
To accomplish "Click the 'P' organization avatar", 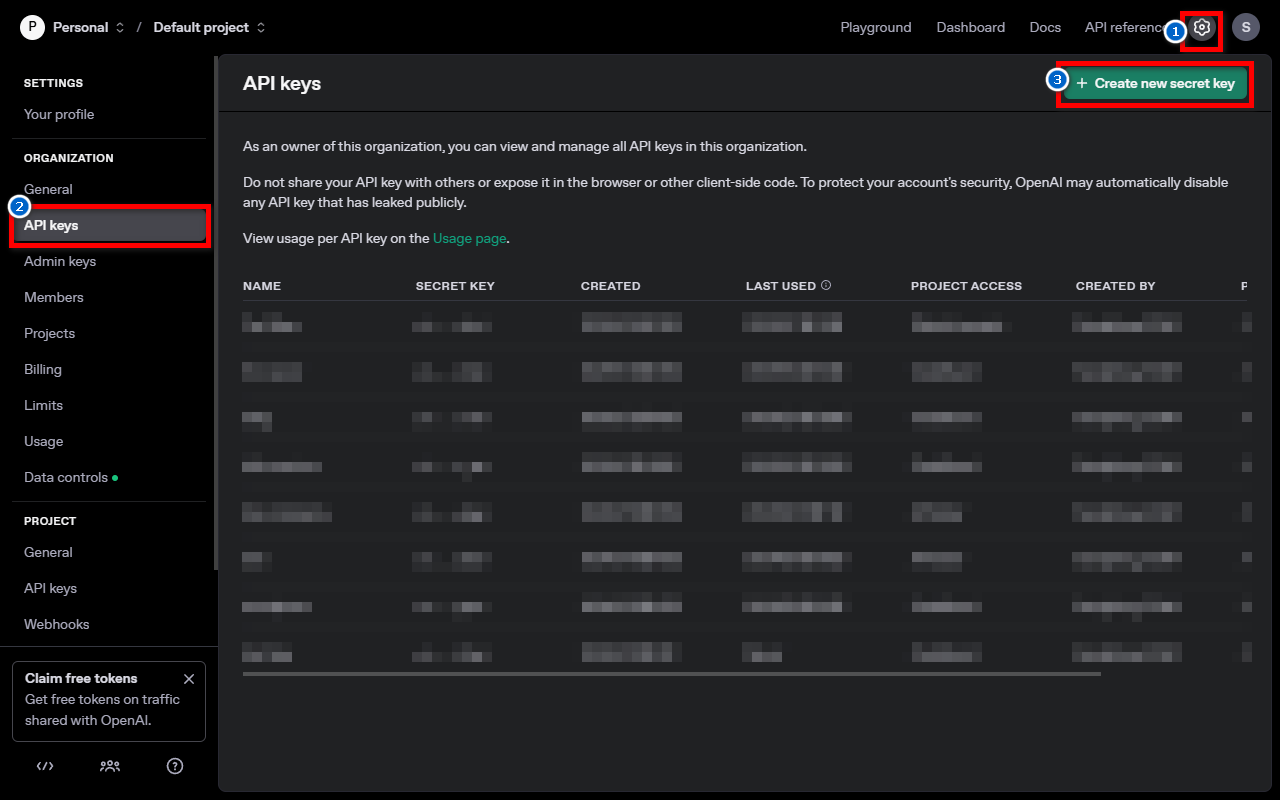I will click(32, 28).
